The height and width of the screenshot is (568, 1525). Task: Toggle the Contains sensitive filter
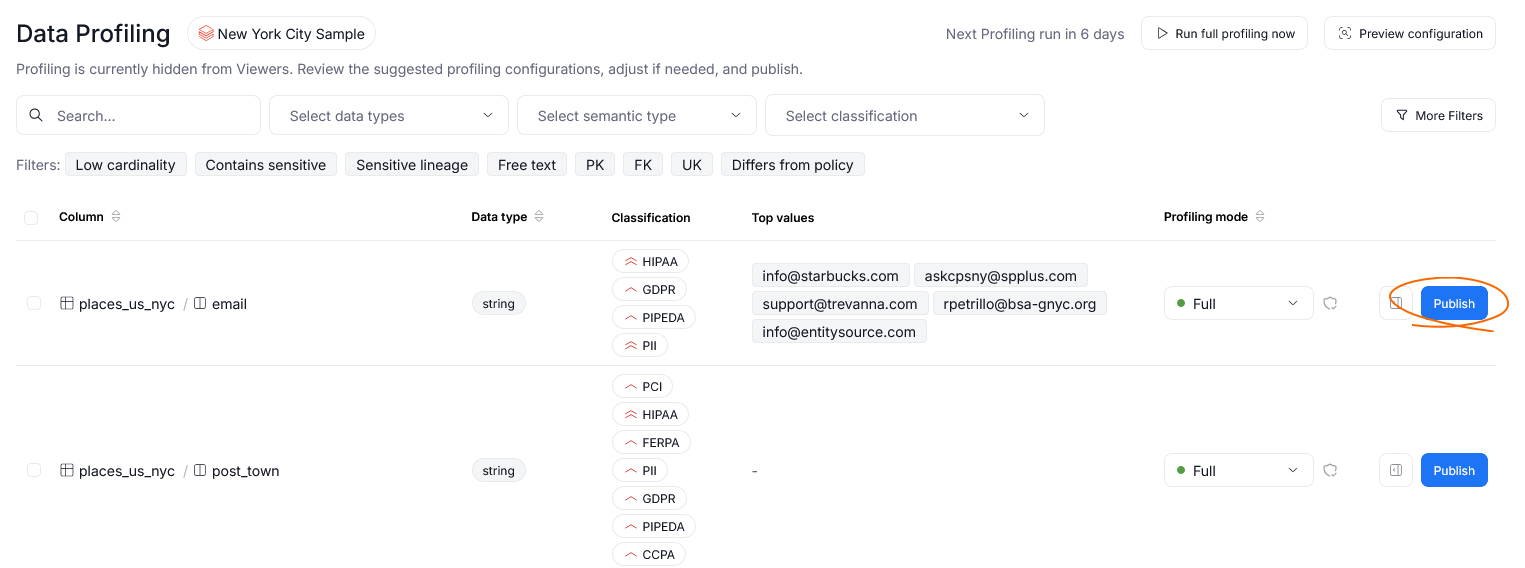[x=266, y=165]
